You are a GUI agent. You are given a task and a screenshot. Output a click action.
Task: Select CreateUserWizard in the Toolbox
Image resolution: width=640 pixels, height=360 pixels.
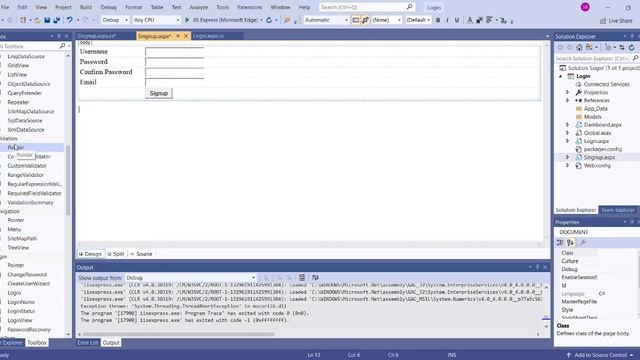point(29,284)
